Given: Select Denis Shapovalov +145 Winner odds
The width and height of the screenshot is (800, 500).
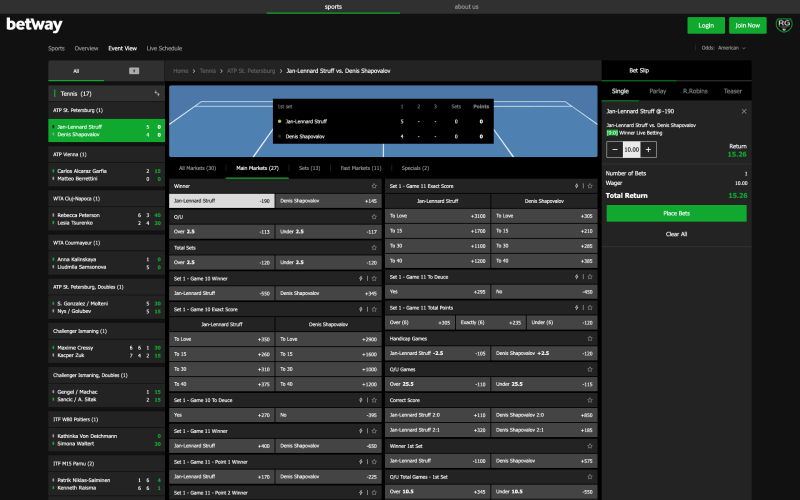Looking at the screenshot, I should tap(328, 201).
